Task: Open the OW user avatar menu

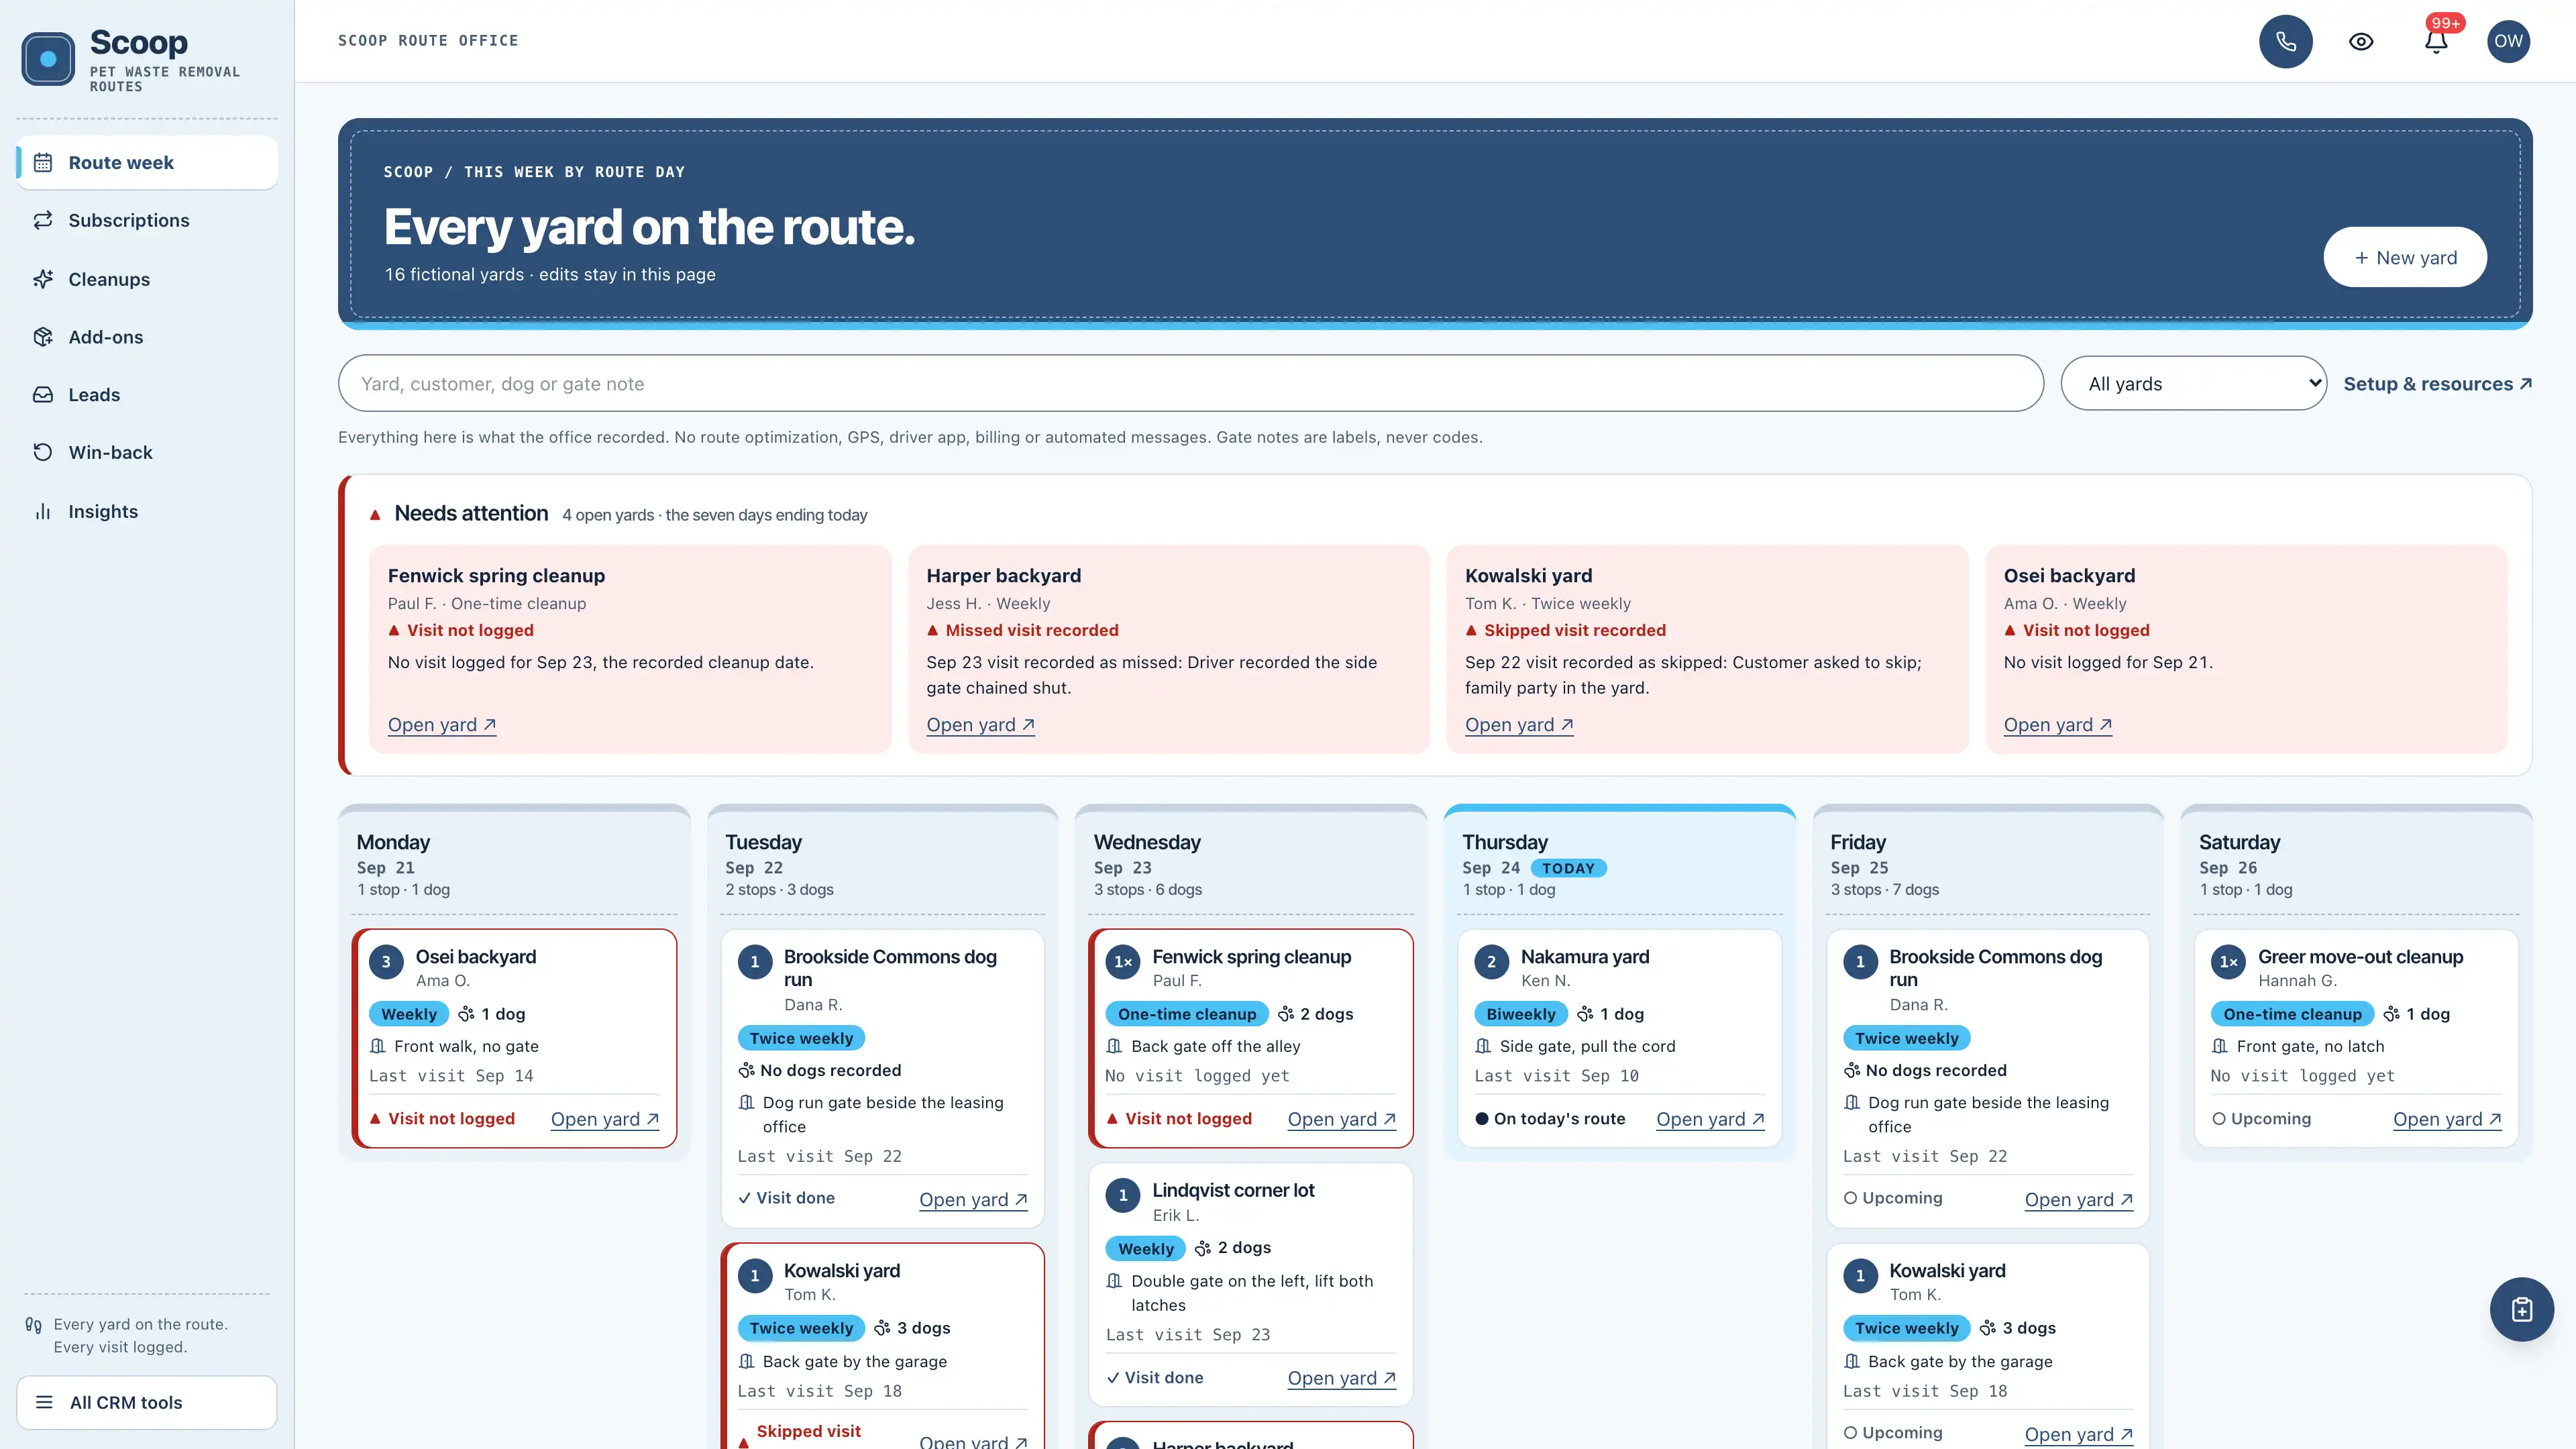Action: point(2508,41)
